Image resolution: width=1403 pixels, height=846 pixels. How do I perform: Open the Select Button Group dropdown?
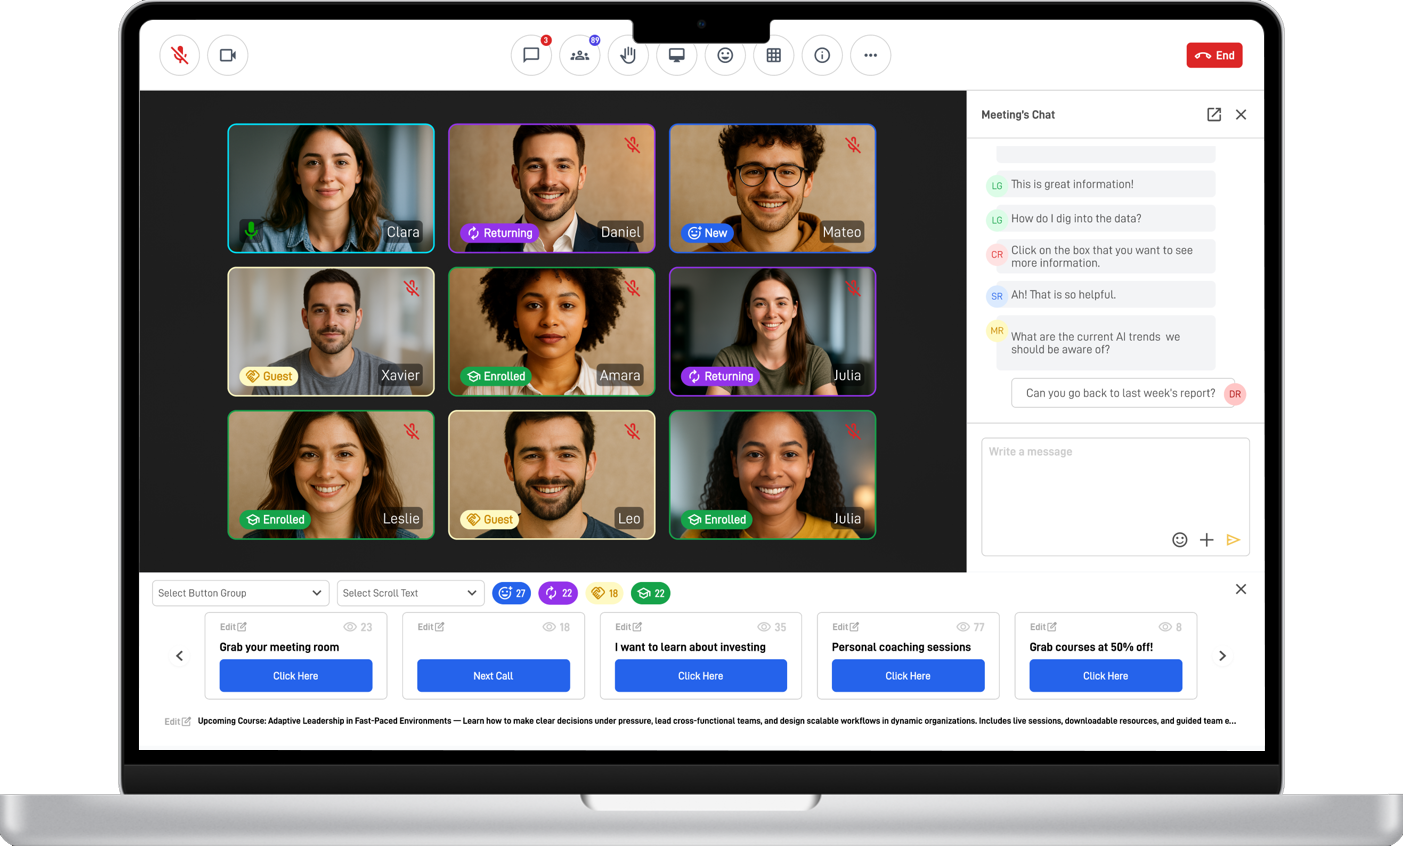click(x=240, y=593)
